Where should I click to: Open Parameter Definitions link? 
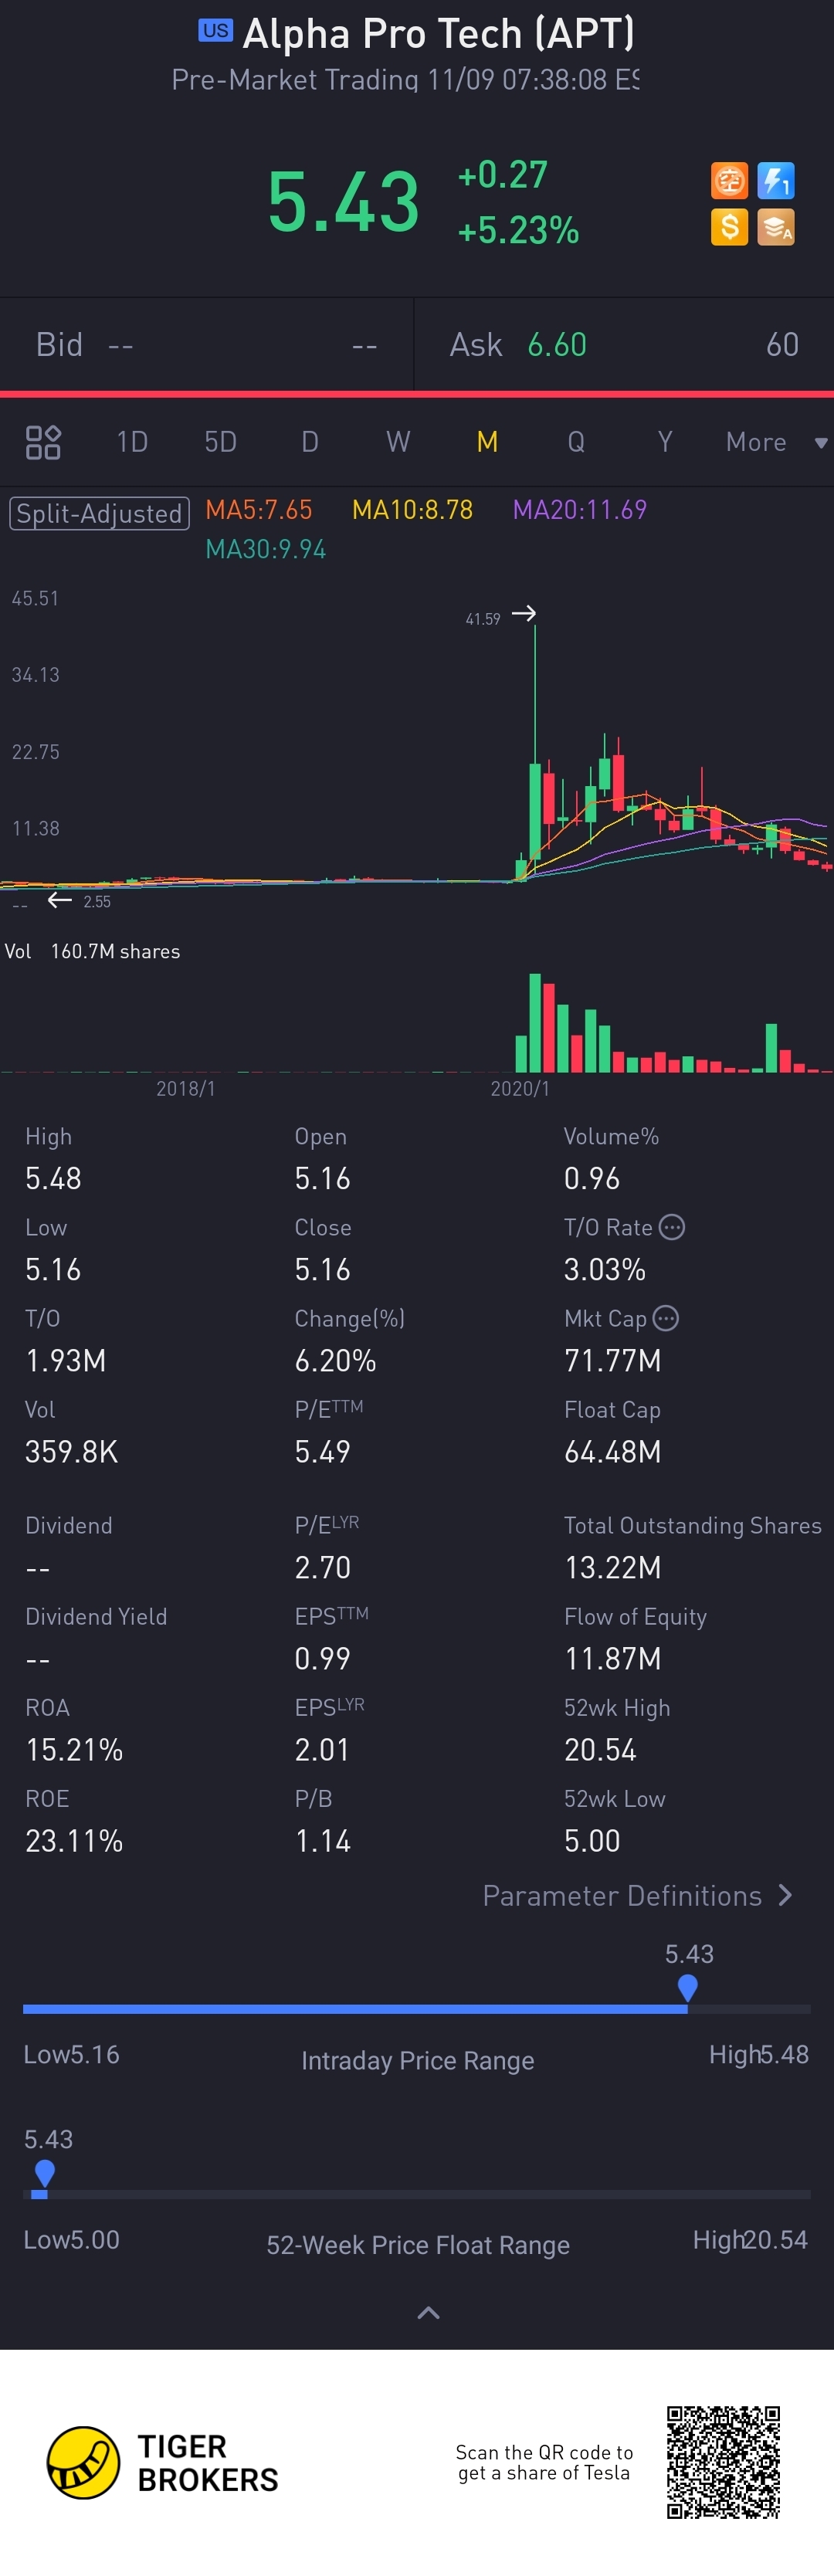[637, 1895]
